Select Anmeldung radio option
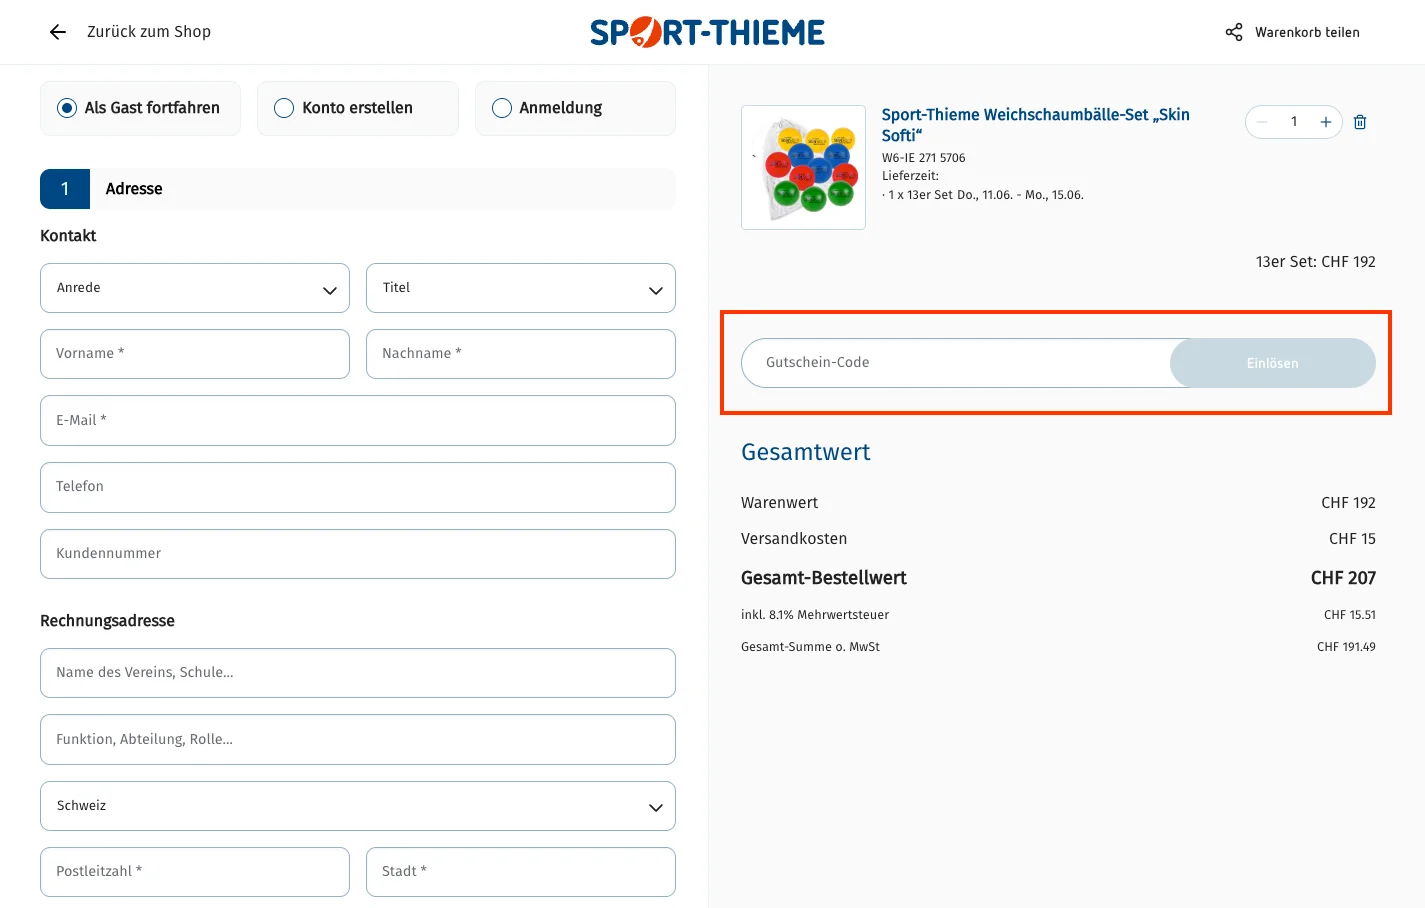 coord(575,108)
